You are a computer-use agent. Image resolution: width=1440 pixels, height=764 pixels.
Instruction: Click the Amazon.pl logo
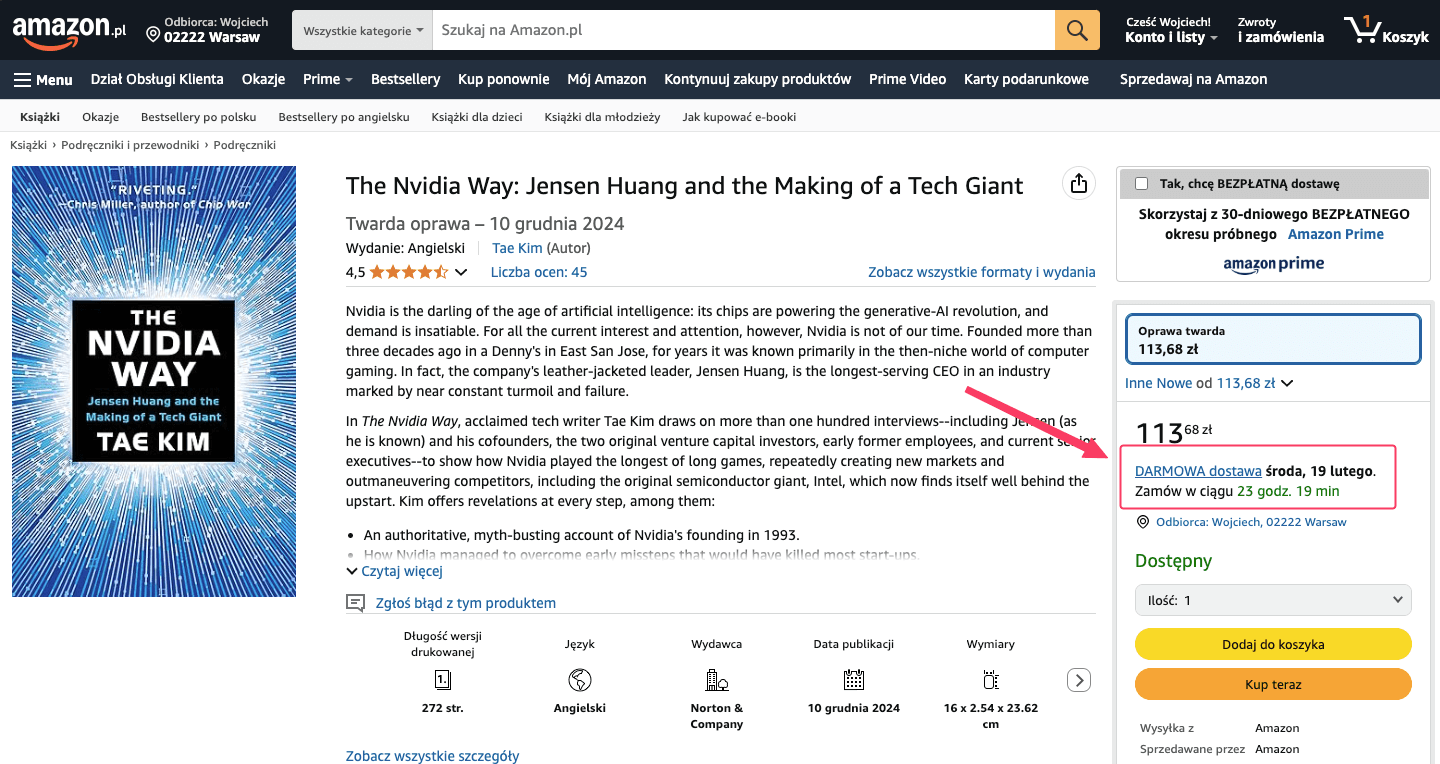point(69,30)
